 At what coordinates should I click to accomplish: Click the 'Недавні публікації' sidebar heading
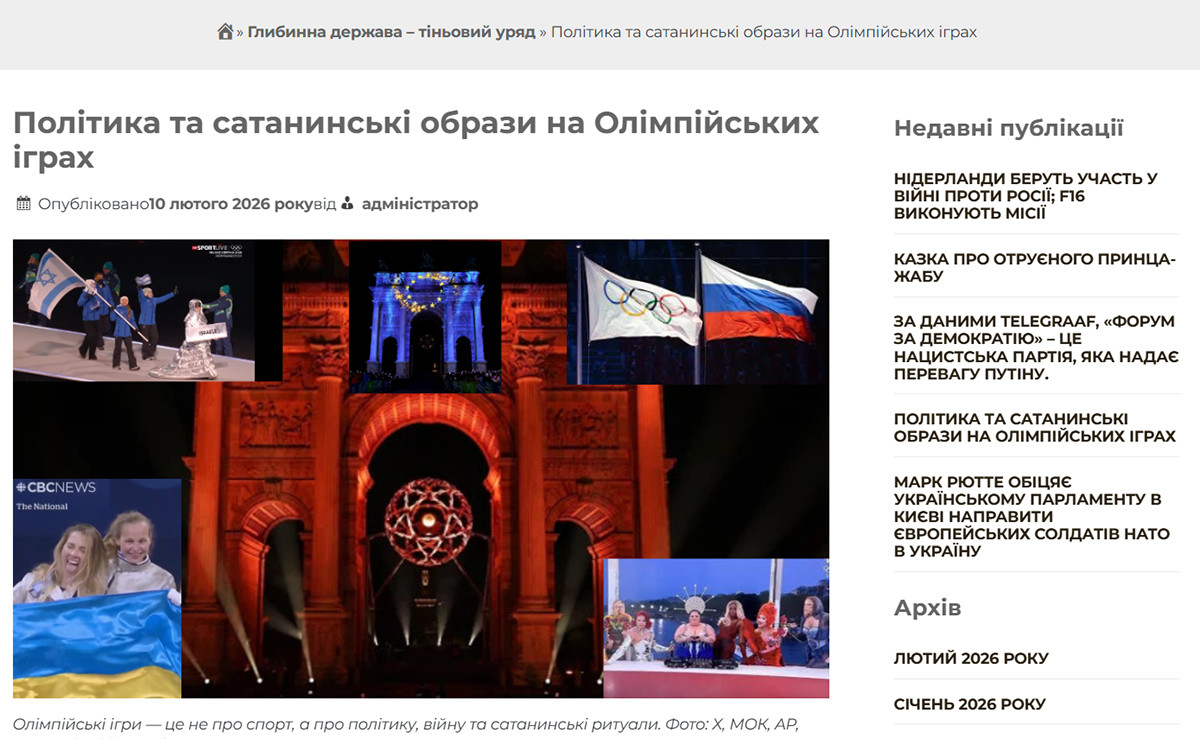point(1008,128)
